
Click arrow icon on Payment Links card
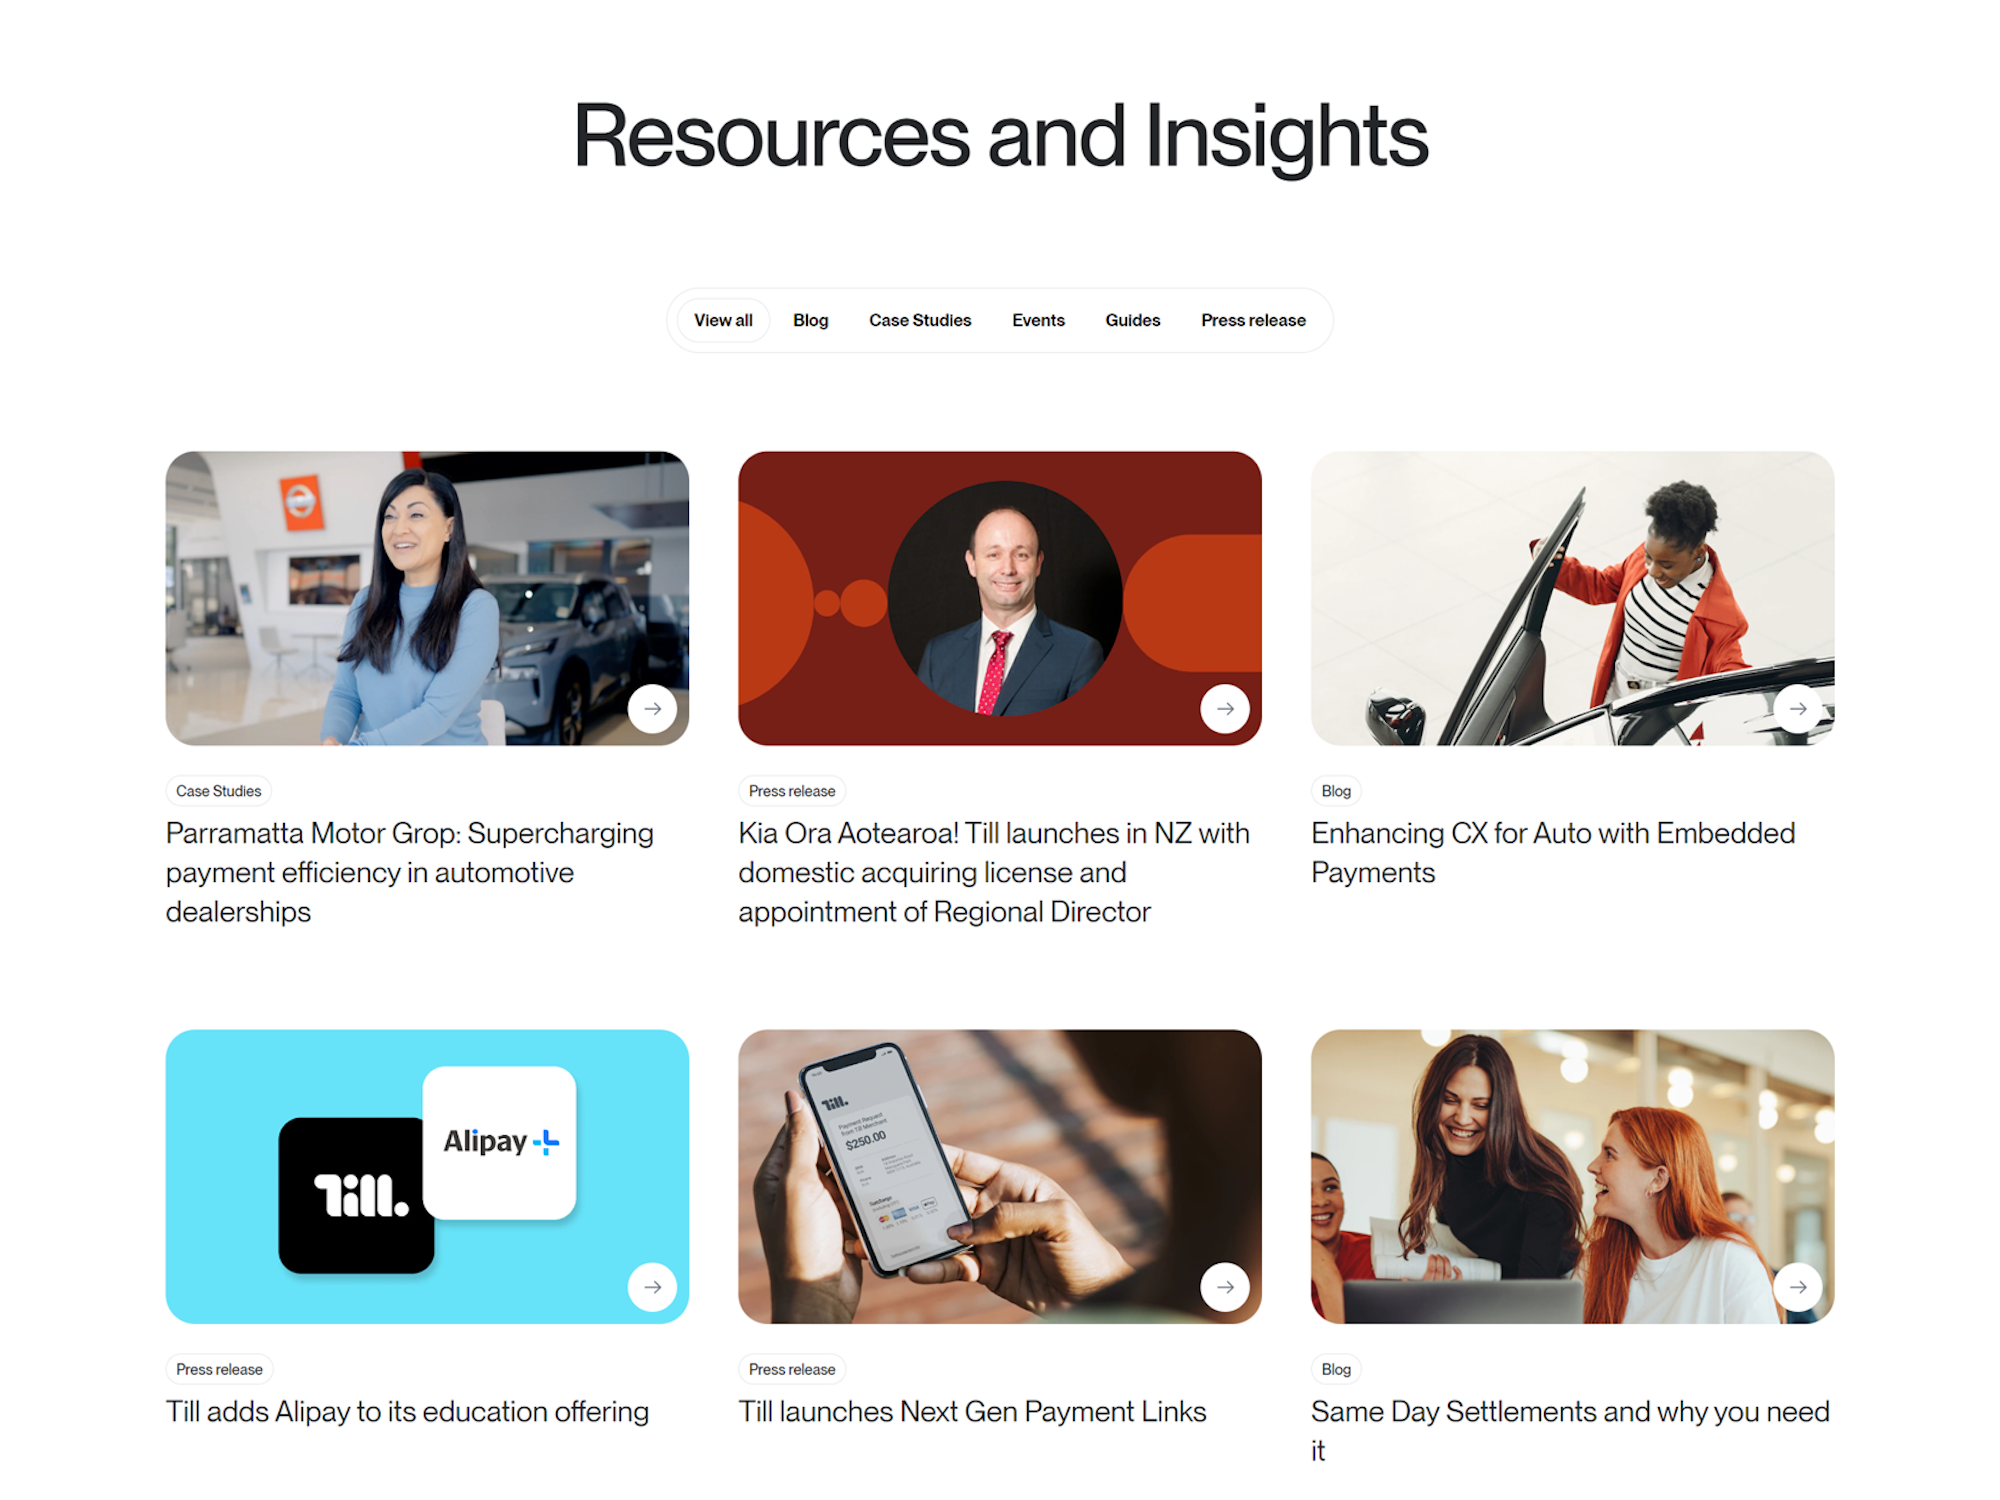tap(1225, 1287)
